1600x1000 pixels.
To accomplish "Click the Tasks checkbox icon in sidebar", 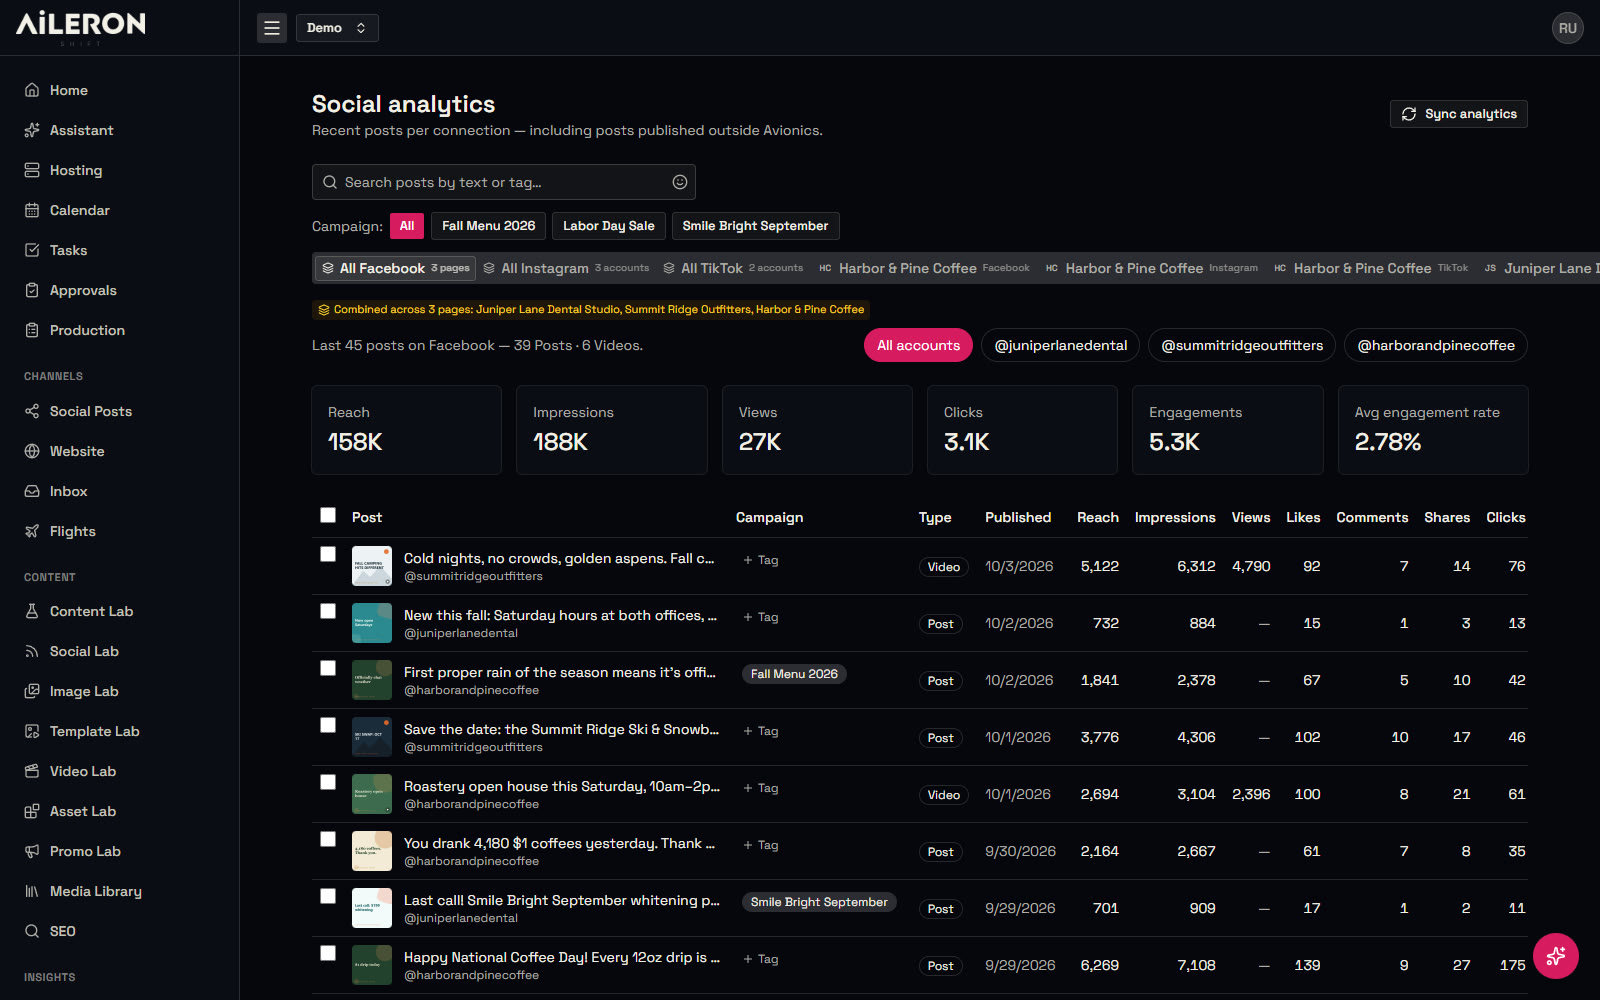I will [32, 250].
